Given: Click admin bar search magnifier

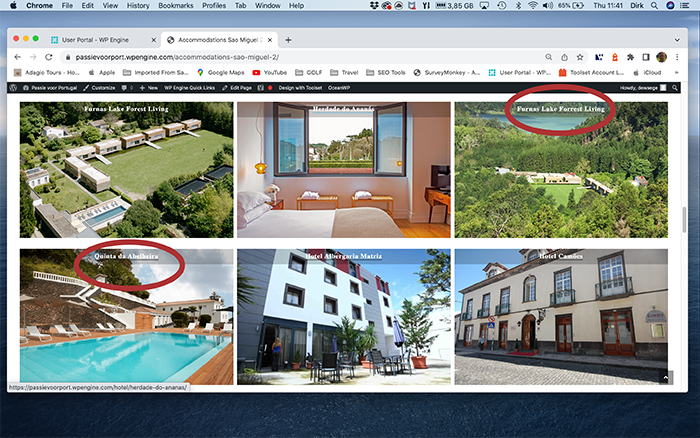Looking at the screenshot, I should 675,88.
